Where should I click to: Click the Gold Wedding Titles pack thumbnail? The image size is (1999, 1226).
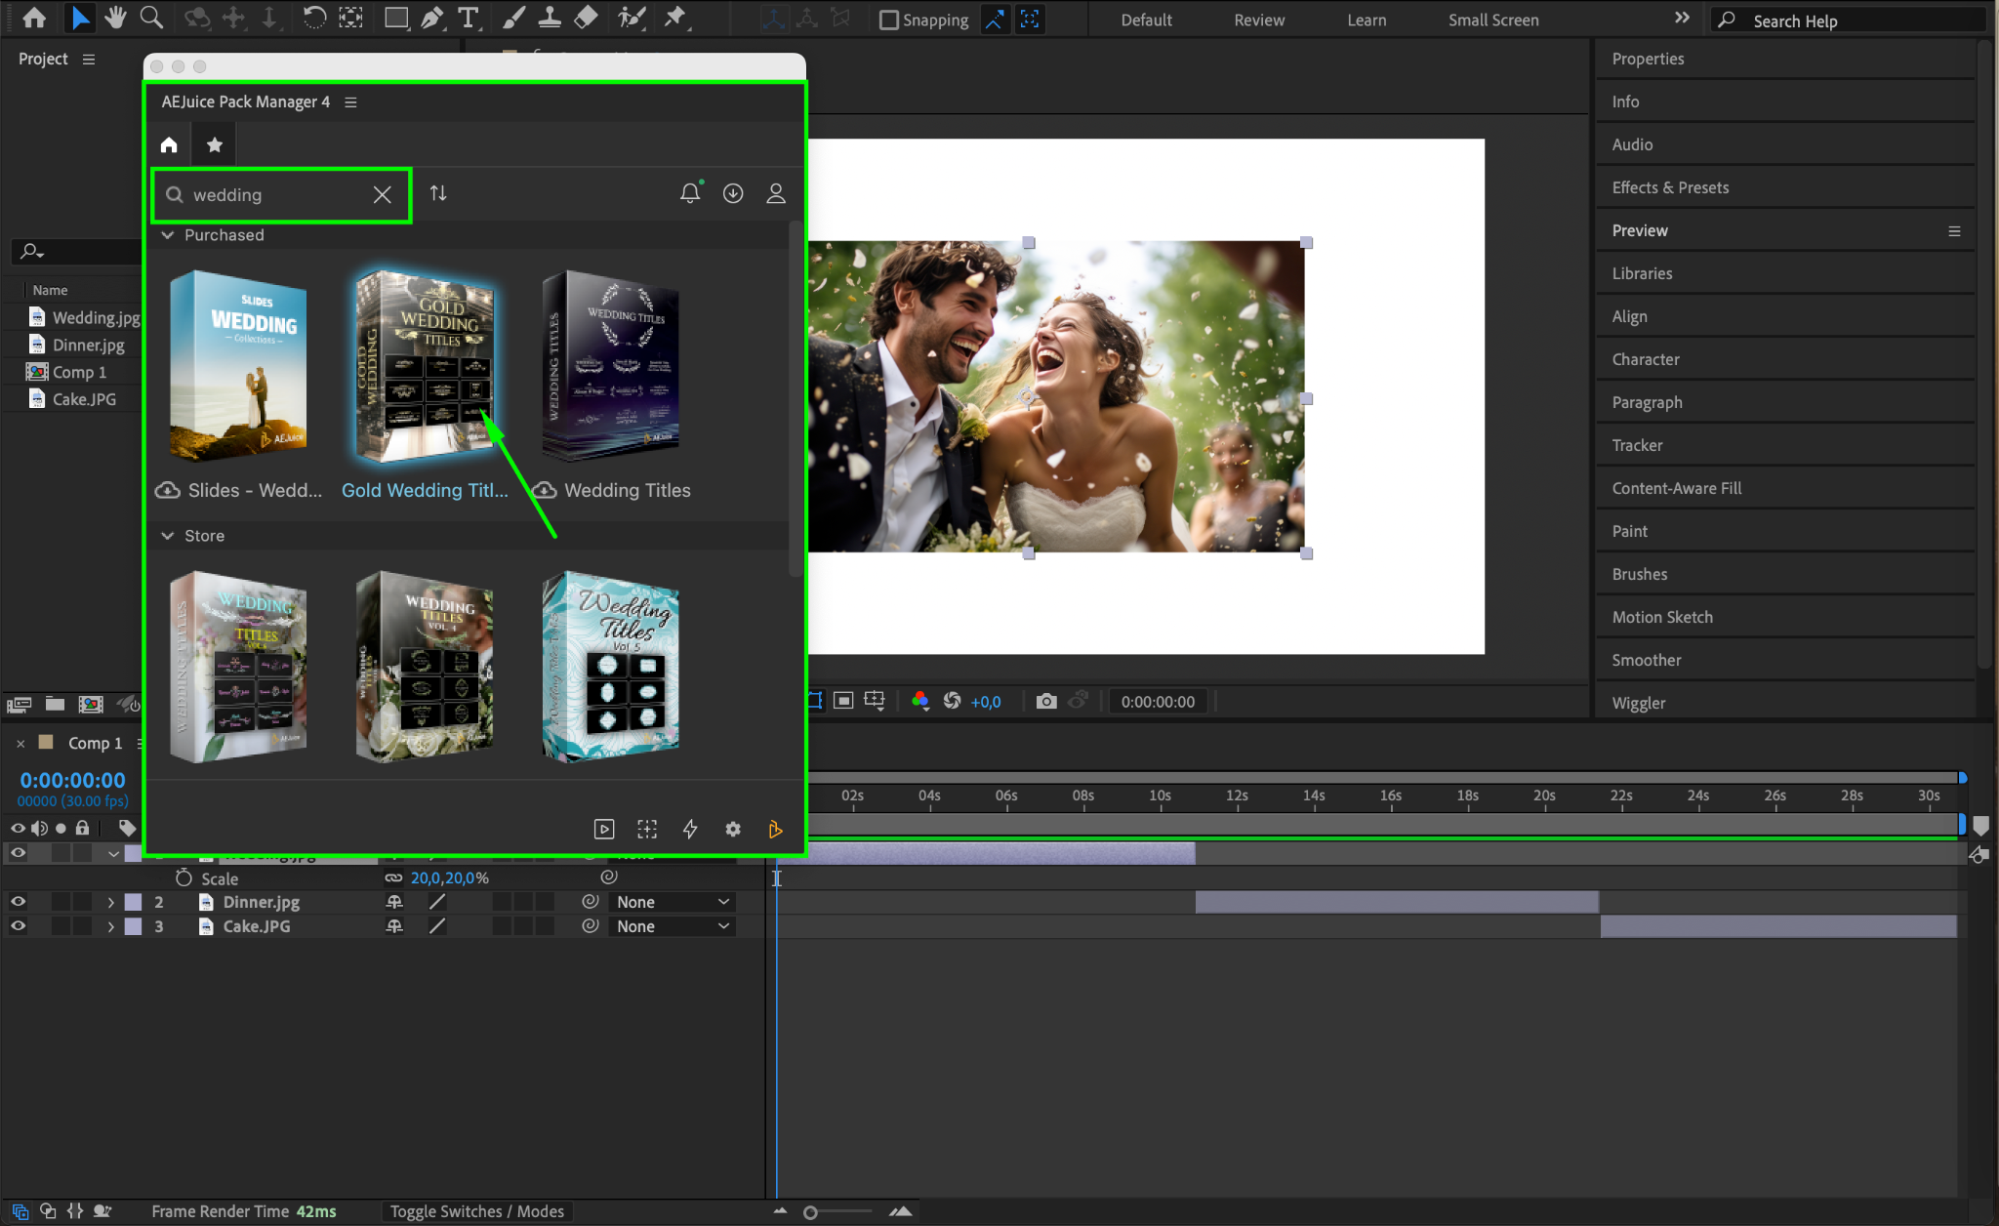[424, 367]
